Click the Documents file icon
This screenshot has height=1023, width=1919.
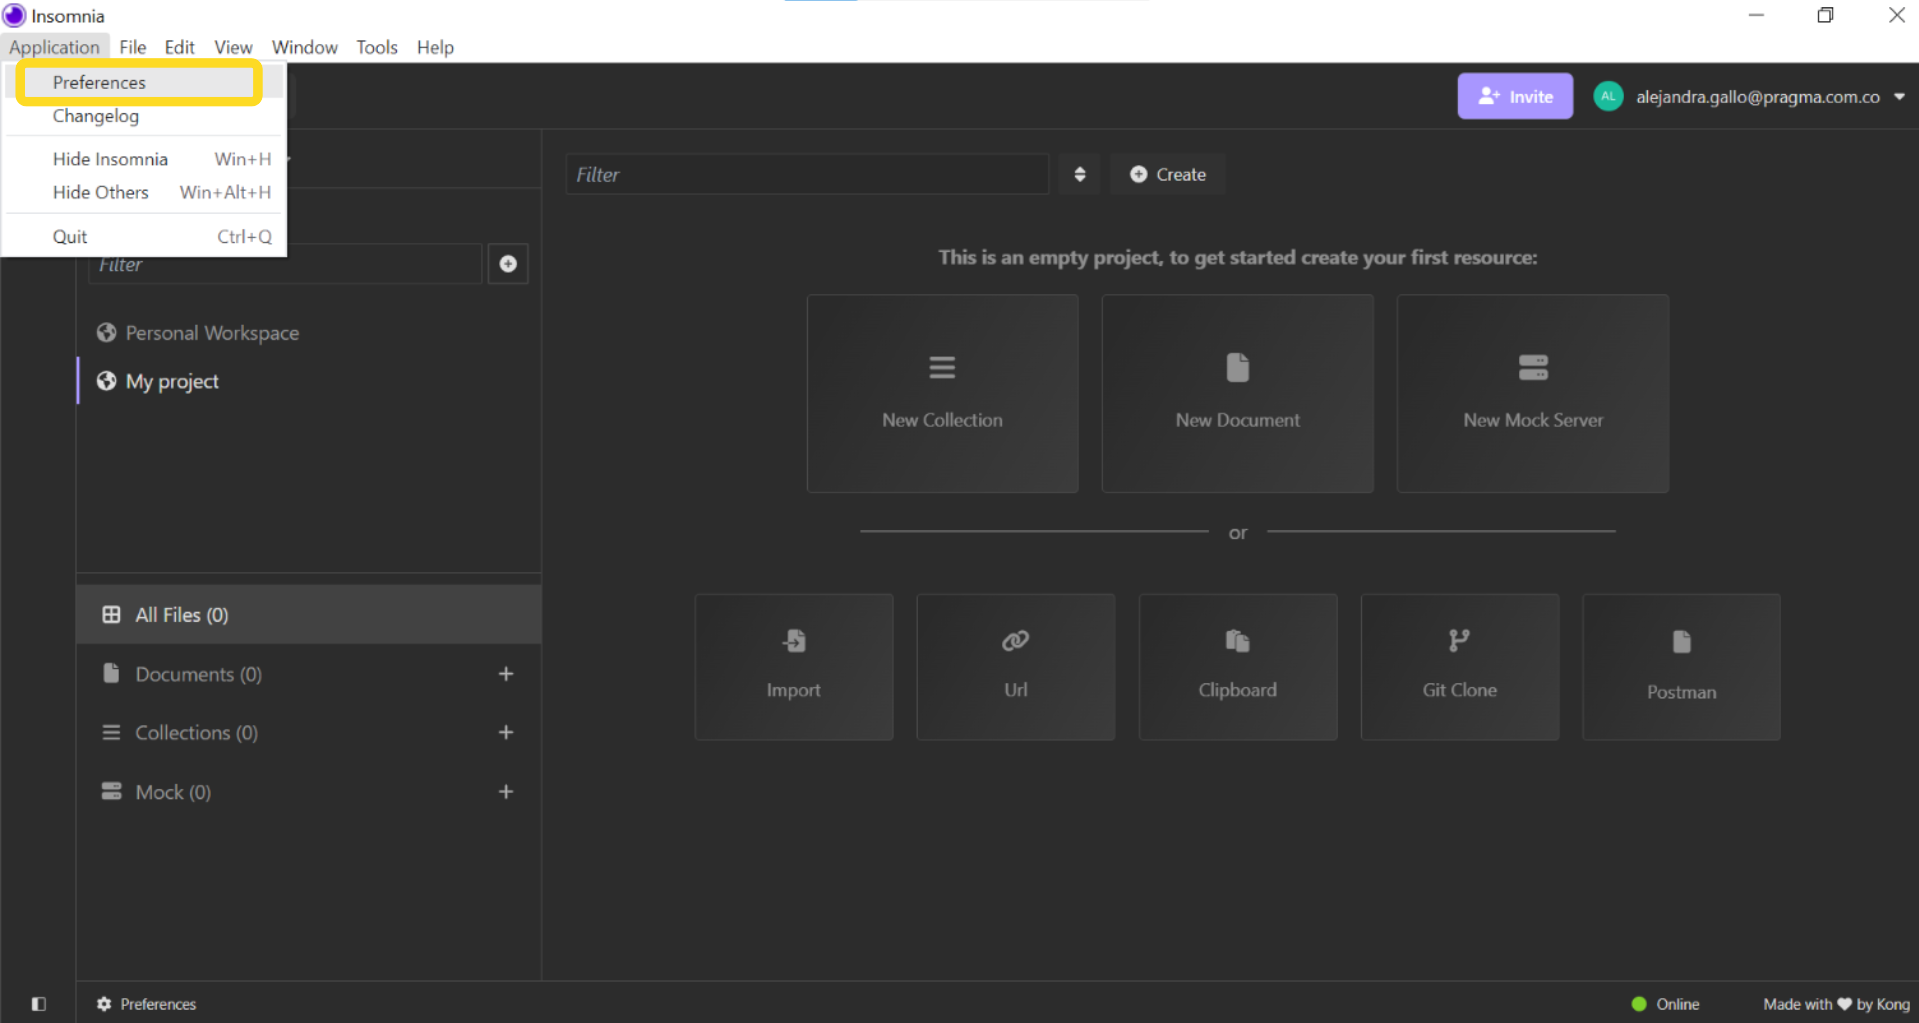tap(111, 673)
